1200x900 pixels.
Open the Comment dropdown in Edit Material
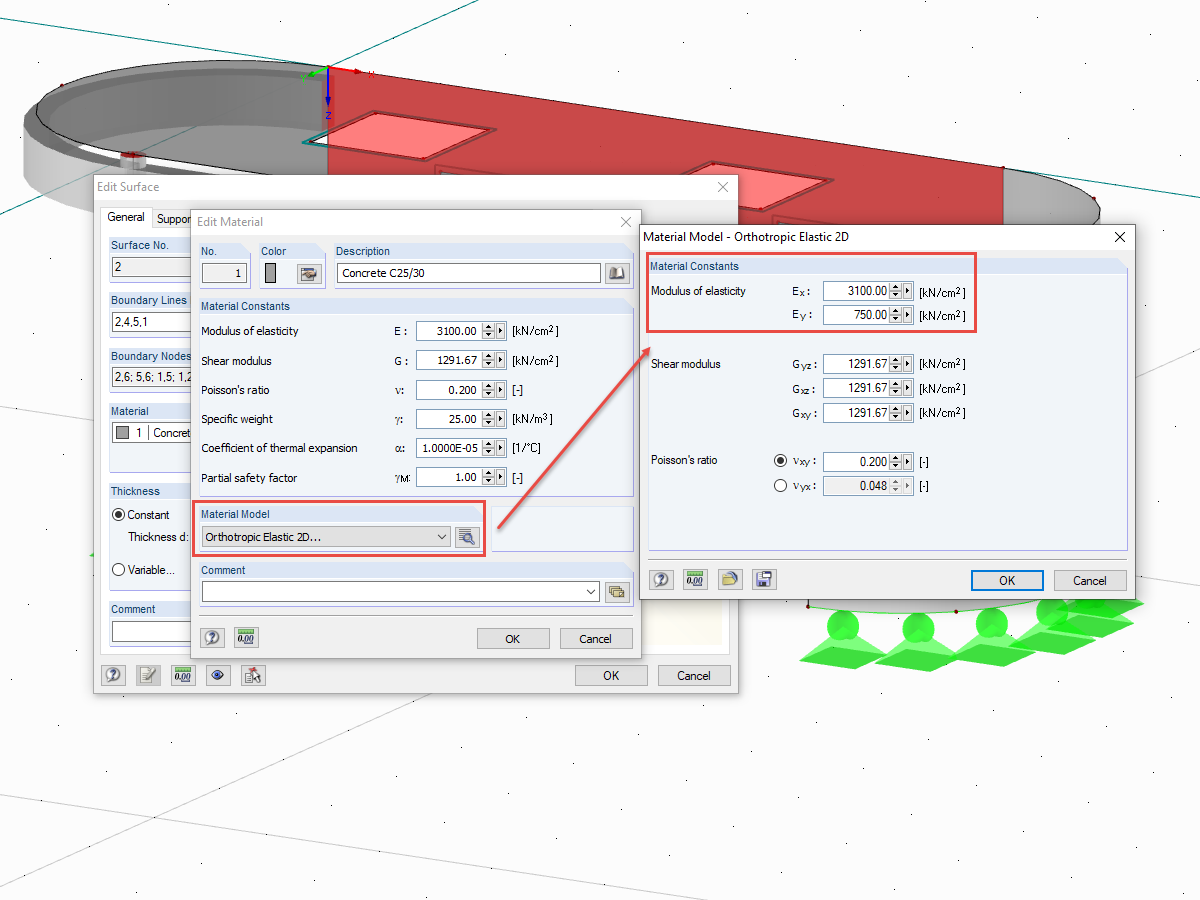591,591
